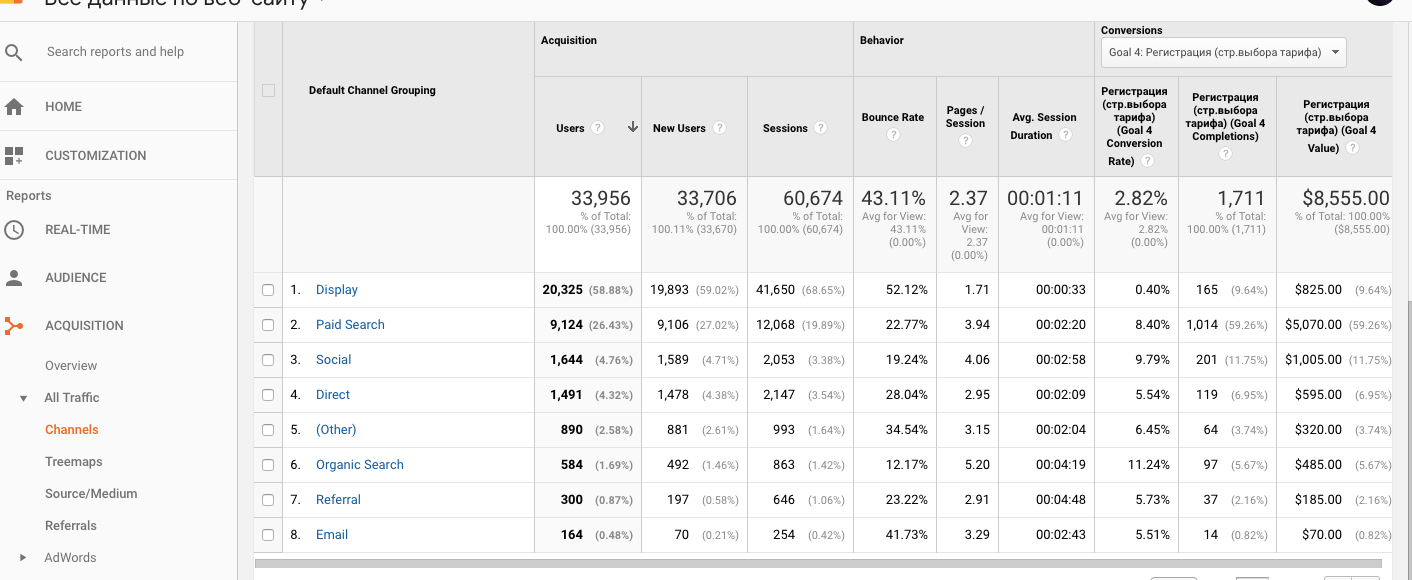1412x580 pixels.
Task: Click the Audience person icon
Action: pyautogui.click(x=14, y=278)
